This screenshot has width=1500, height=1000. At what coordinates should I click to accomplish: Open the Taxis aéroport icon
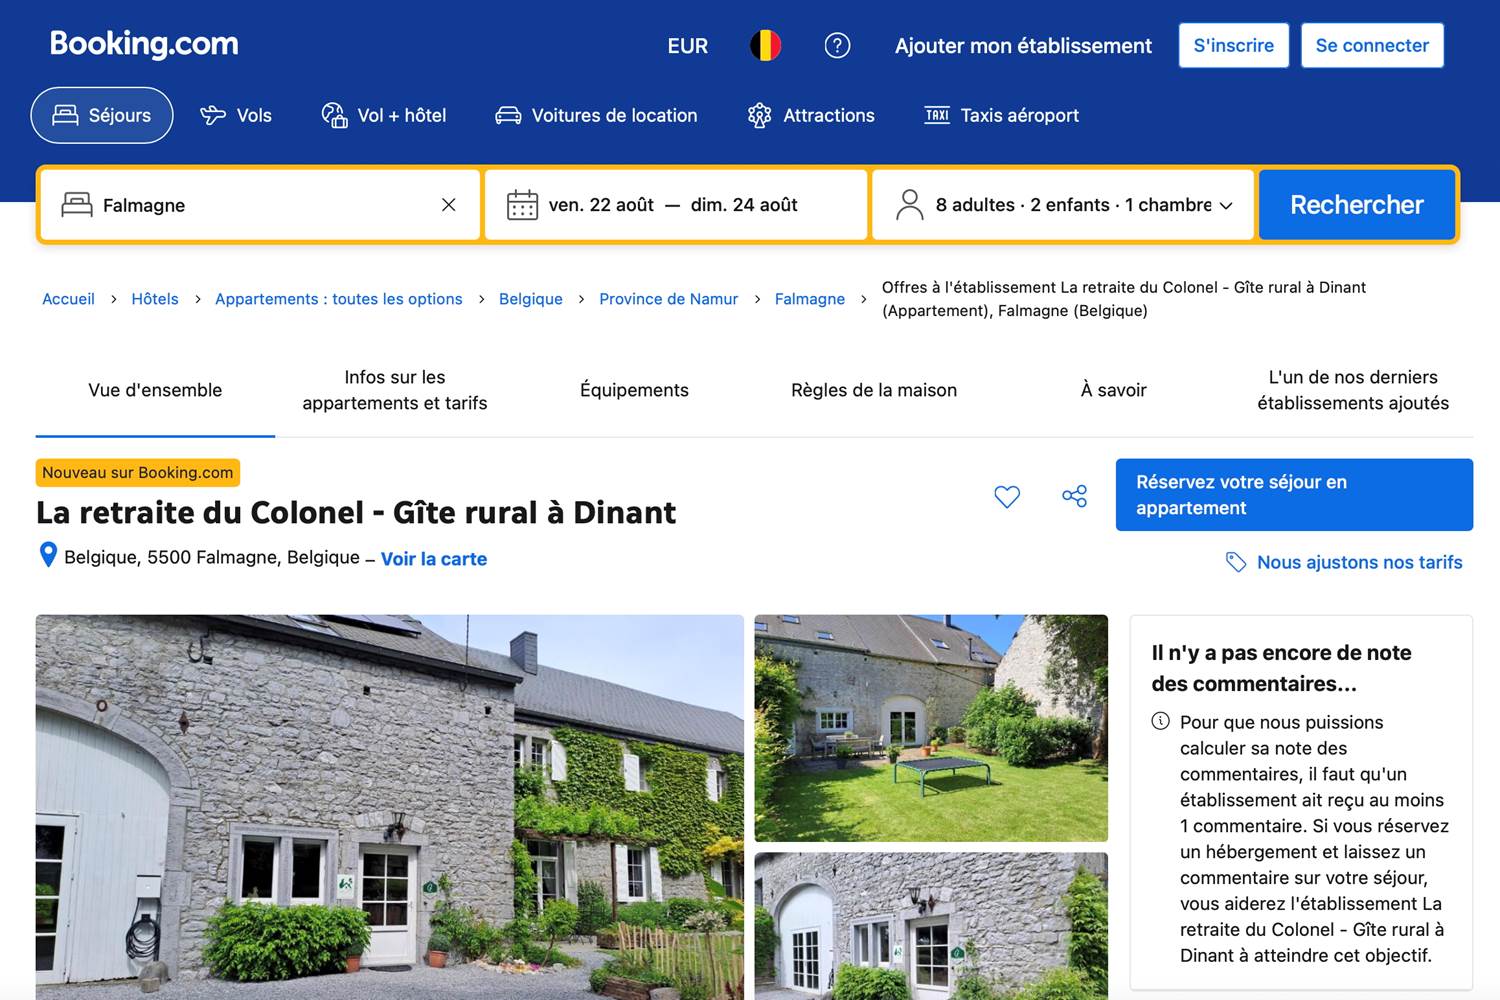tap(936, 114)
